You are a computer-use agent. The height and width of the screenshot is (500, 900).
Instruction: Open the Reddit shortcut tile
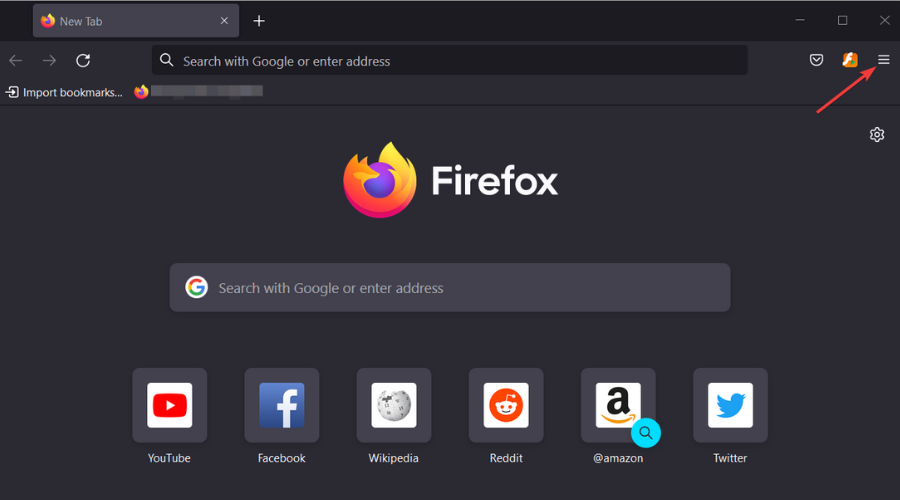click(x=506, y=405)
